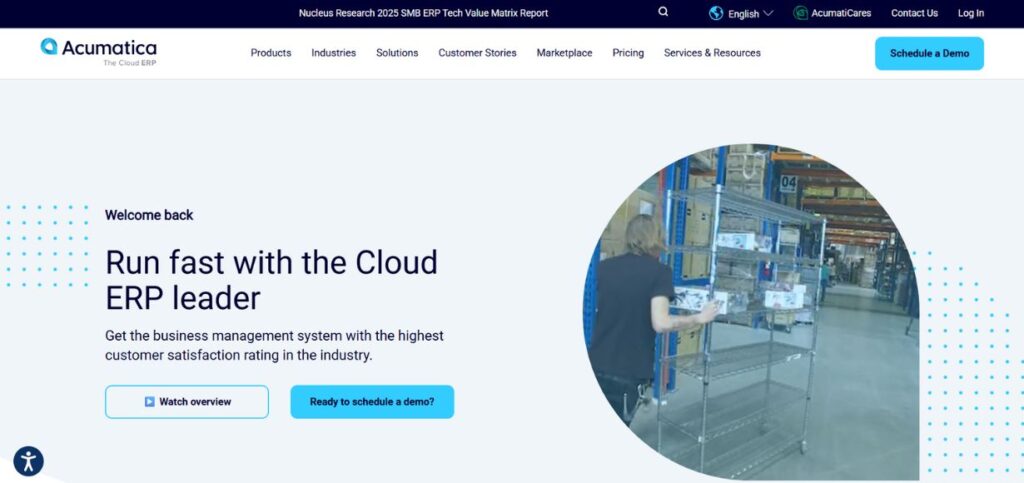Click Ready to schedule a demo button

[x=372, y=401]
